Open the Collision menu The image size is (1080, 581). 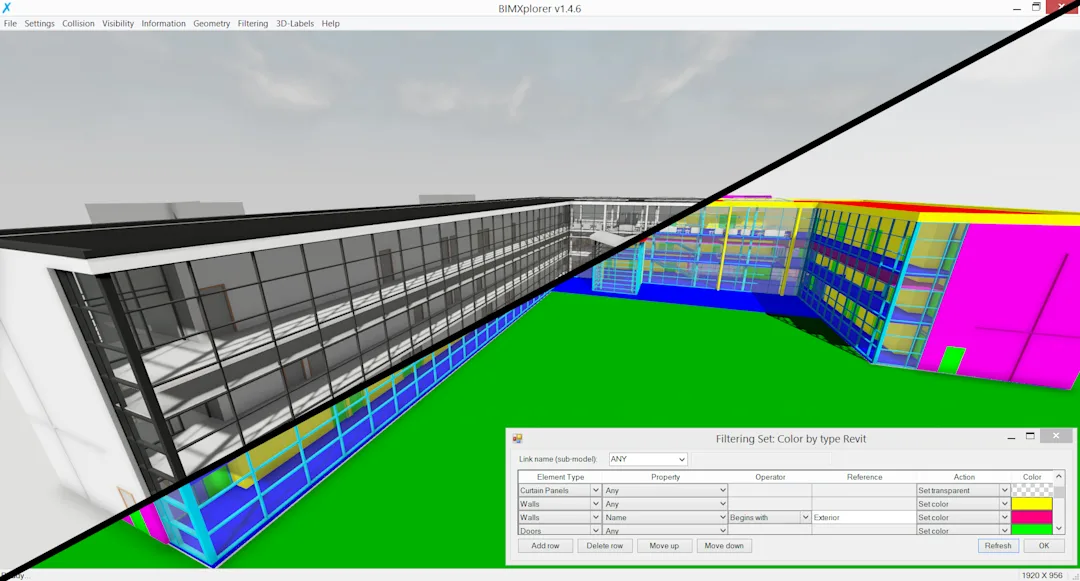pyautogui.click(x=77, y=23)
